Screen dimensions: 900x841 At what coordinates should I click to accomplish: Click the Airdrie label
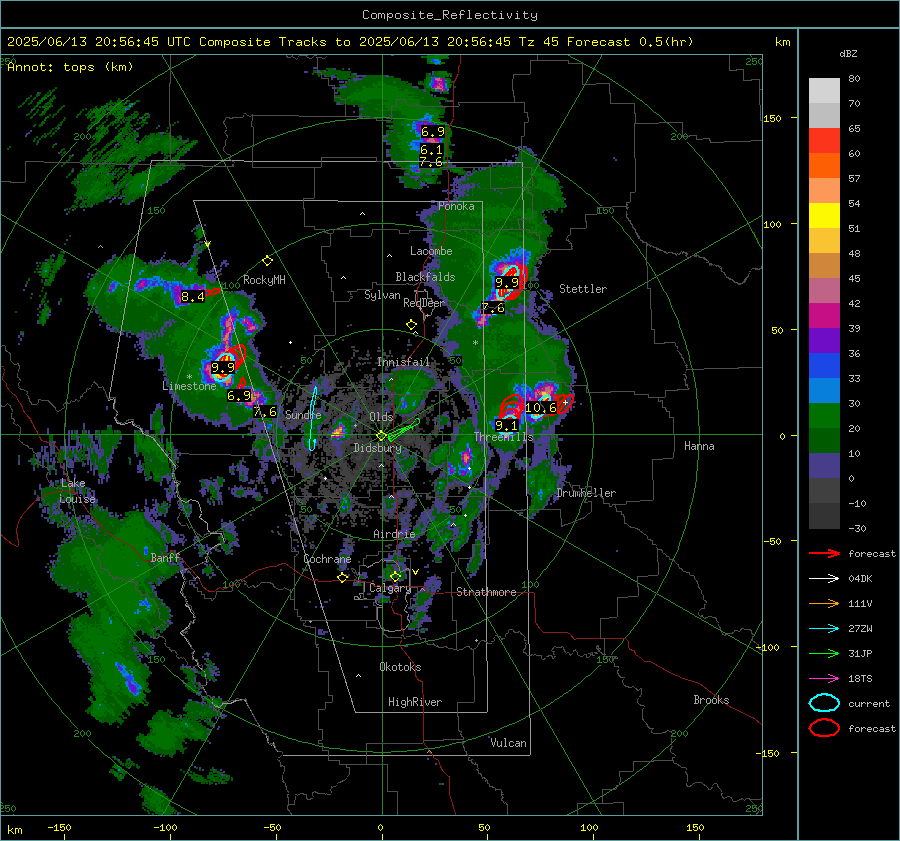pyautogui.click(x=394, y=534)
